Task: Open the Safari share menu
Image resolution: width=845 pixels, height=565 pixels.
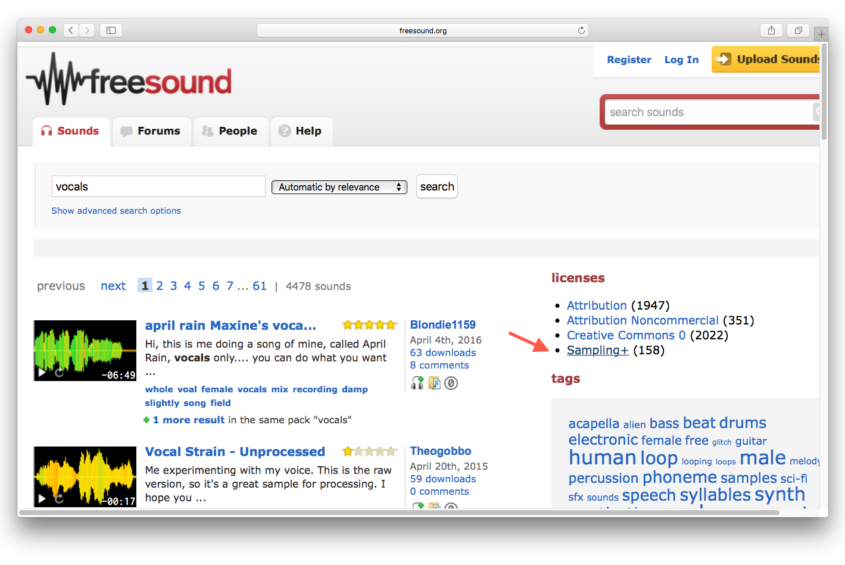Action: pos(771,30)
